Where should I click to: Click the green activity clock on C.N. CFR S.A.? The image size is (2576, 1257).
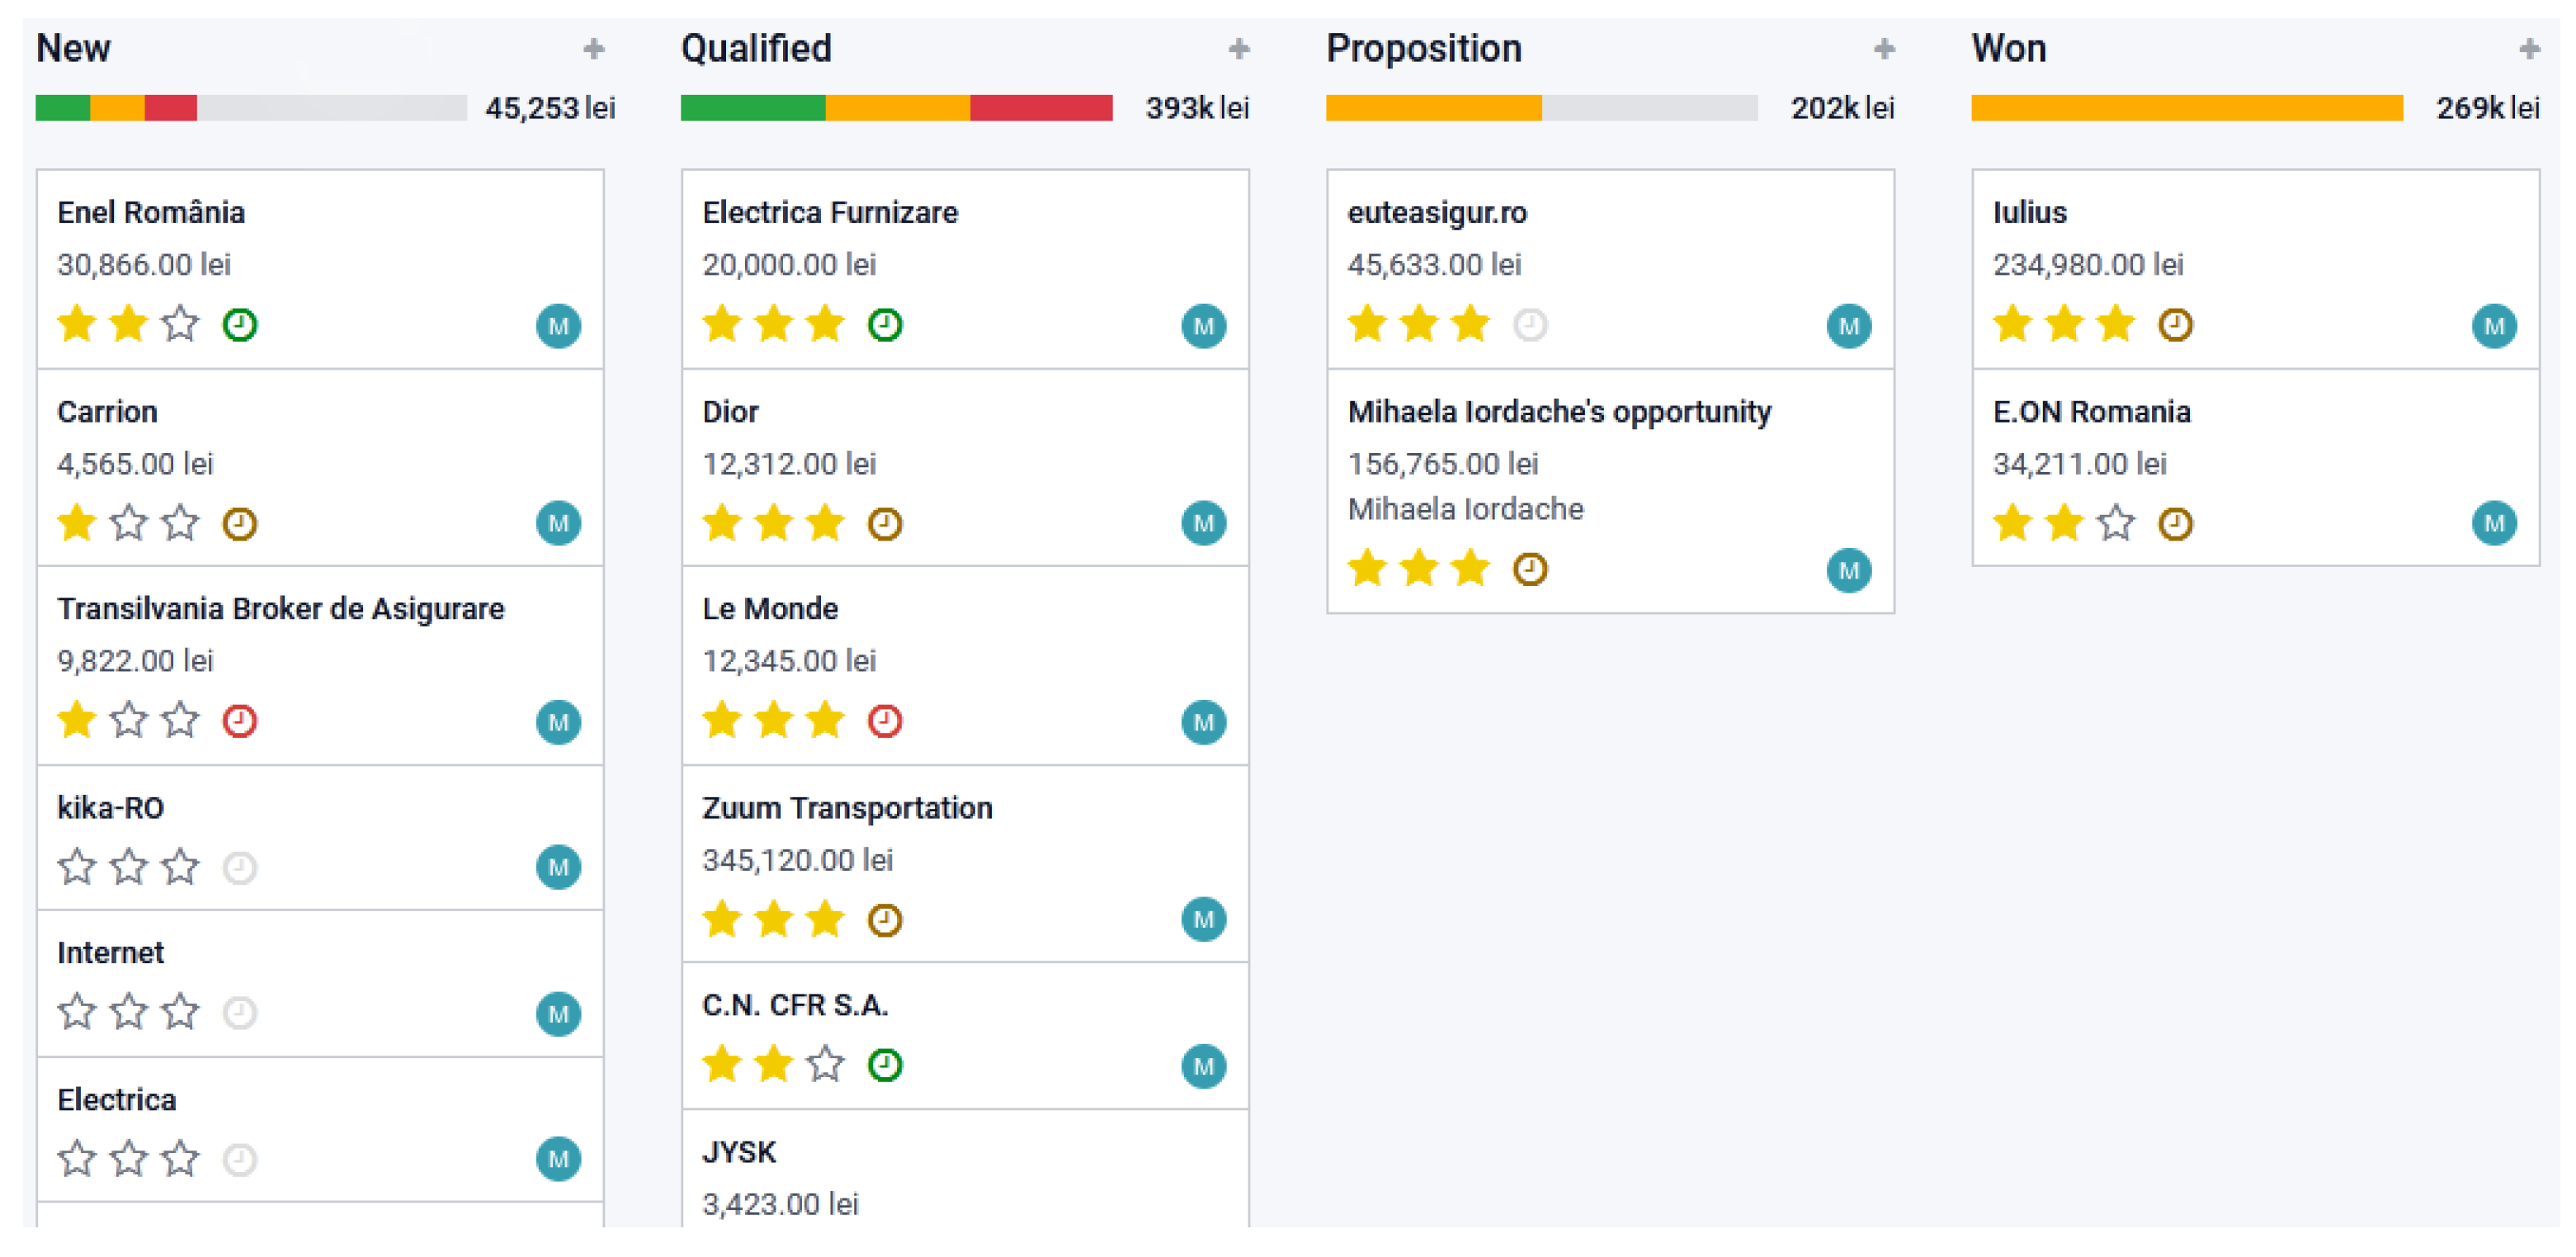[885, 1065]
